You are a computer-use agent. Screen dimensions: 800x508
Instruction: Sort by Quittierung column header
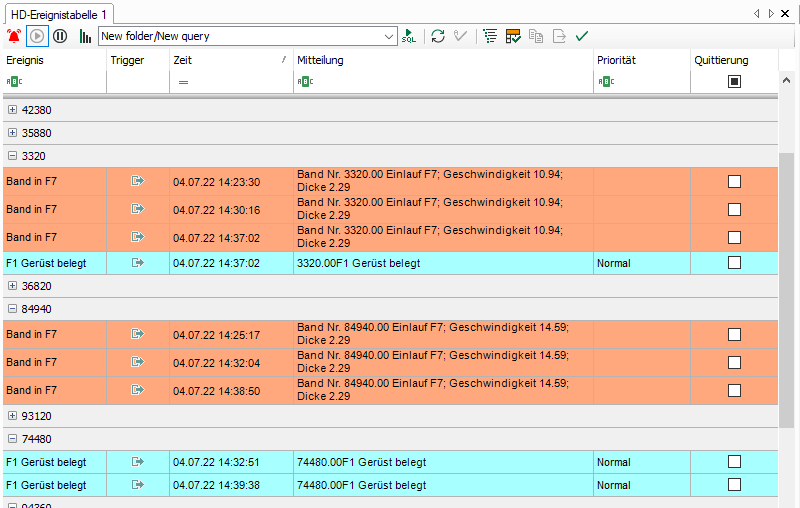(734, 60)
